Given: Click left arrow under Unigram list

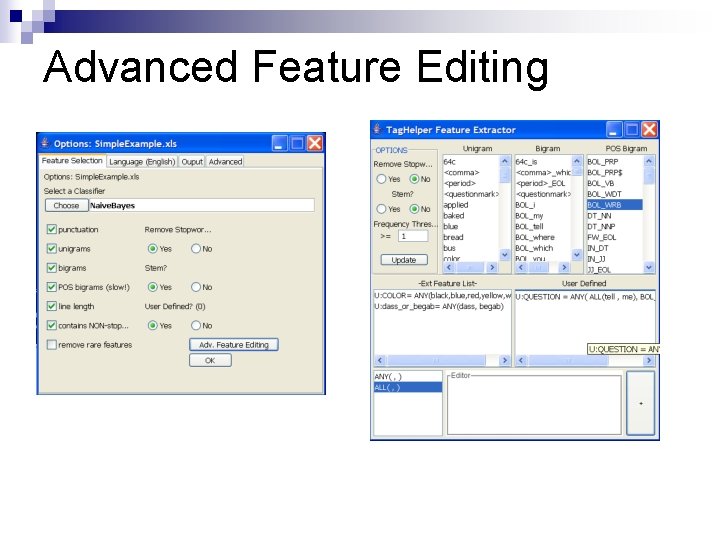Looking at the screenshot, I should tap(449, 267).
